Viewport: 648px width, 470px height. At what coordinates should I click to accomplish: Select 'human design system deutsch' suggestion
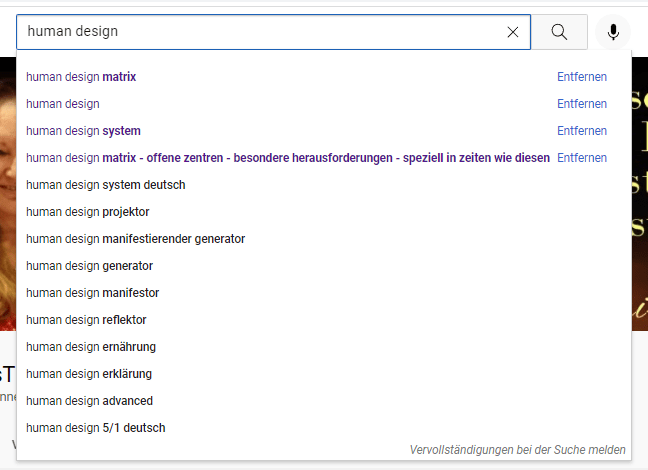[x=105, y=185]
